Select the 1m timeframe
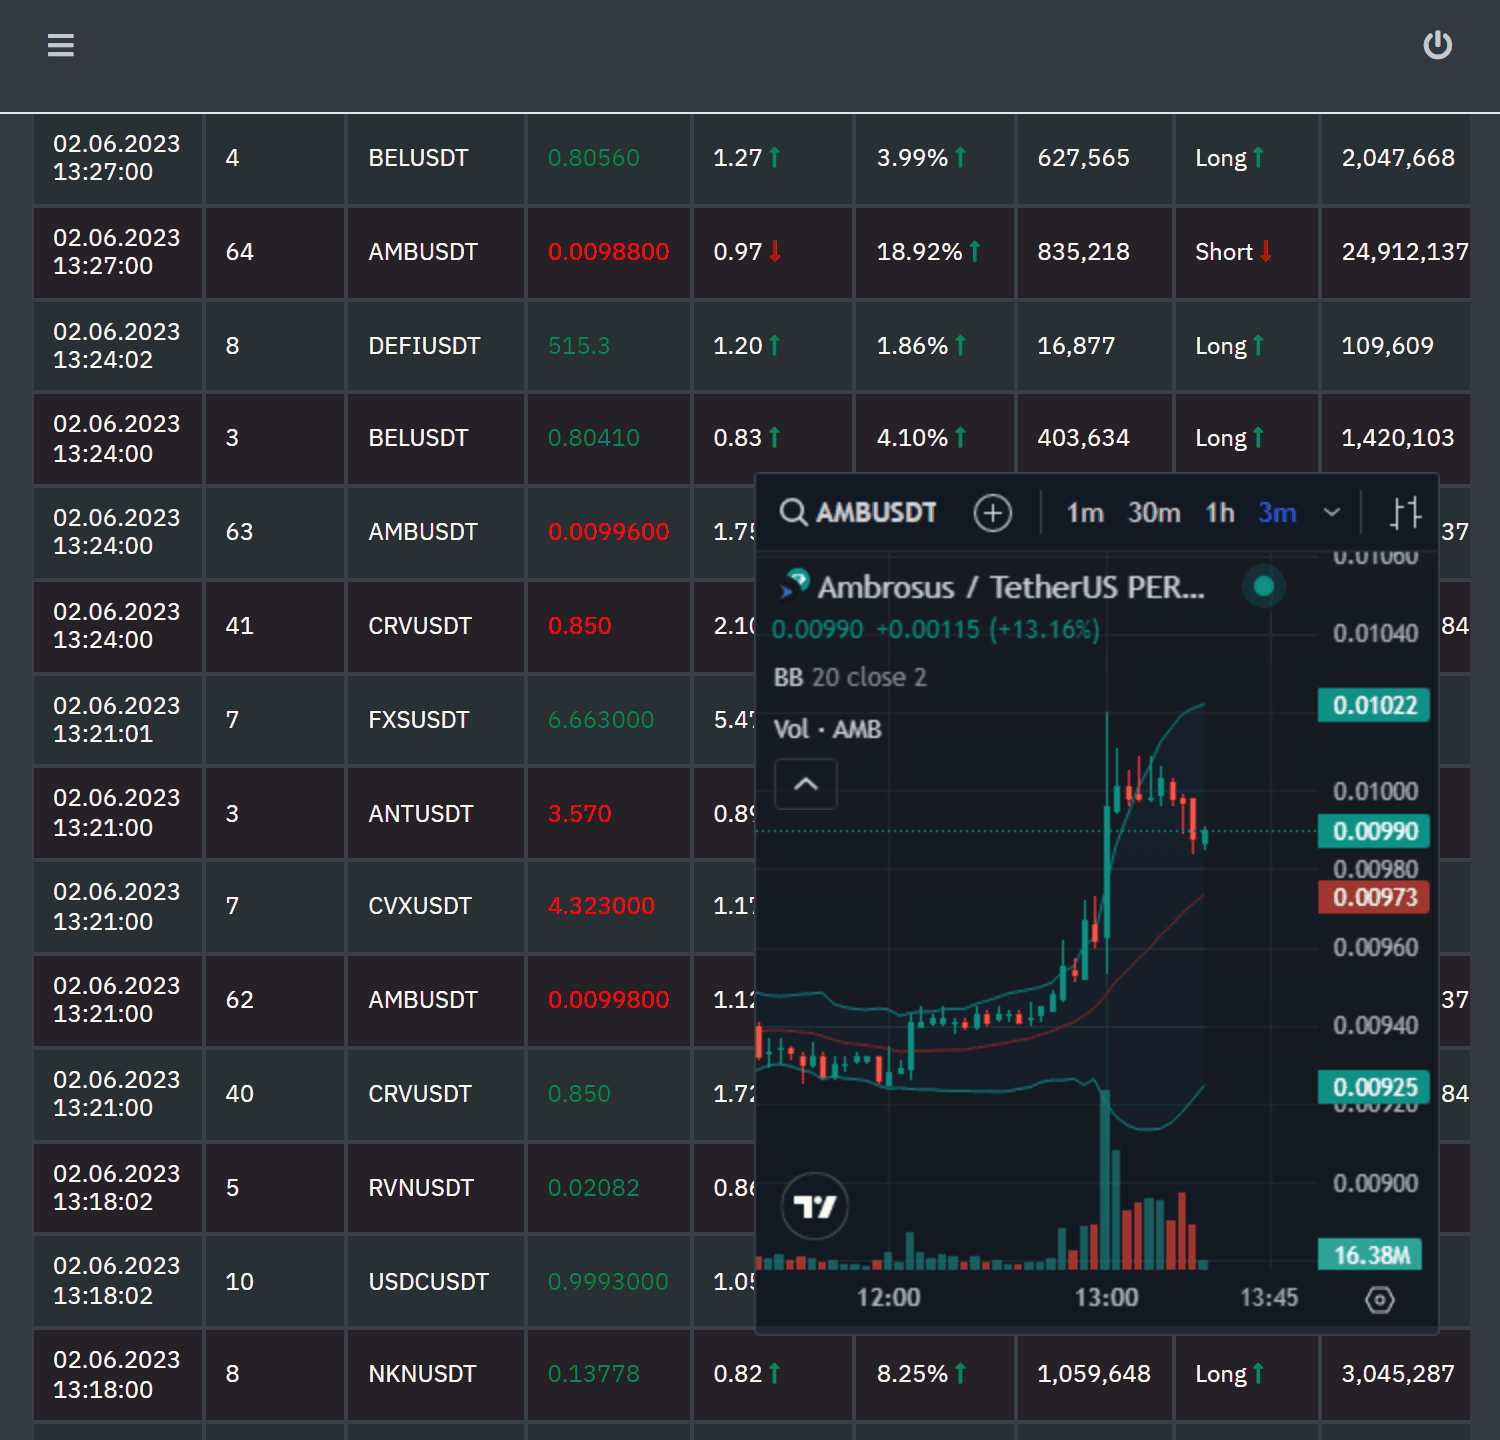1500x1440 pixels. pos(1085,513)
